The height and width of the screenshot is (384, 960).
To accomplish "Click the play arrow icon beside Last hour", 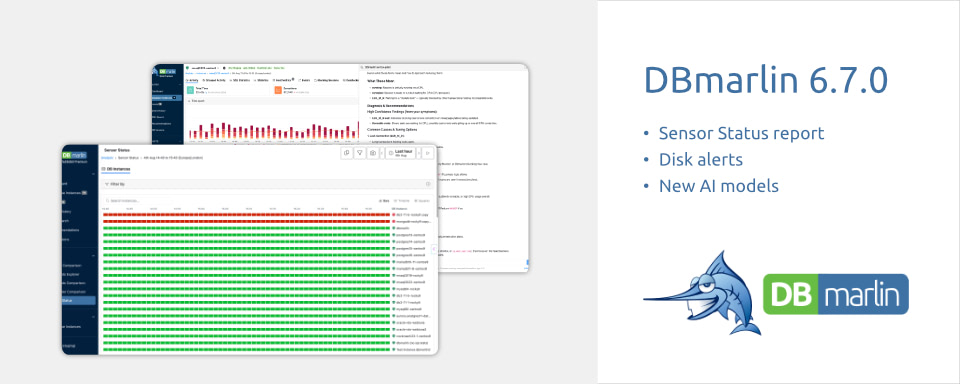I will [427, 153].
